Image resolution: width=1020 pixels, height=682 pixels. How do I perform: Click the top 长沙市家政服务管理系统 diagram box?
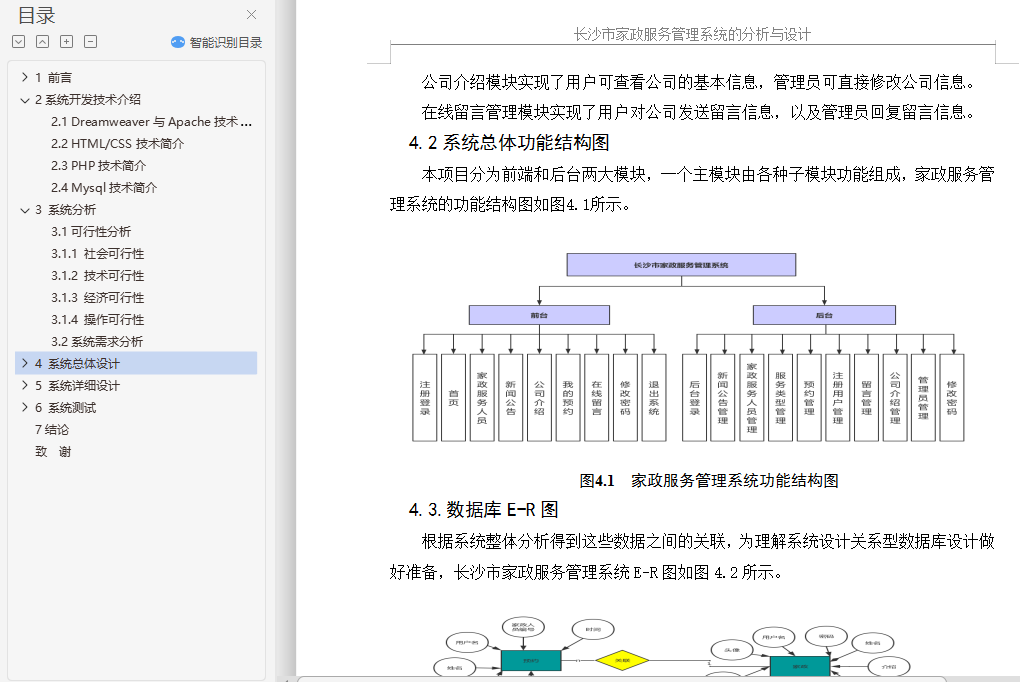(681, 265)
